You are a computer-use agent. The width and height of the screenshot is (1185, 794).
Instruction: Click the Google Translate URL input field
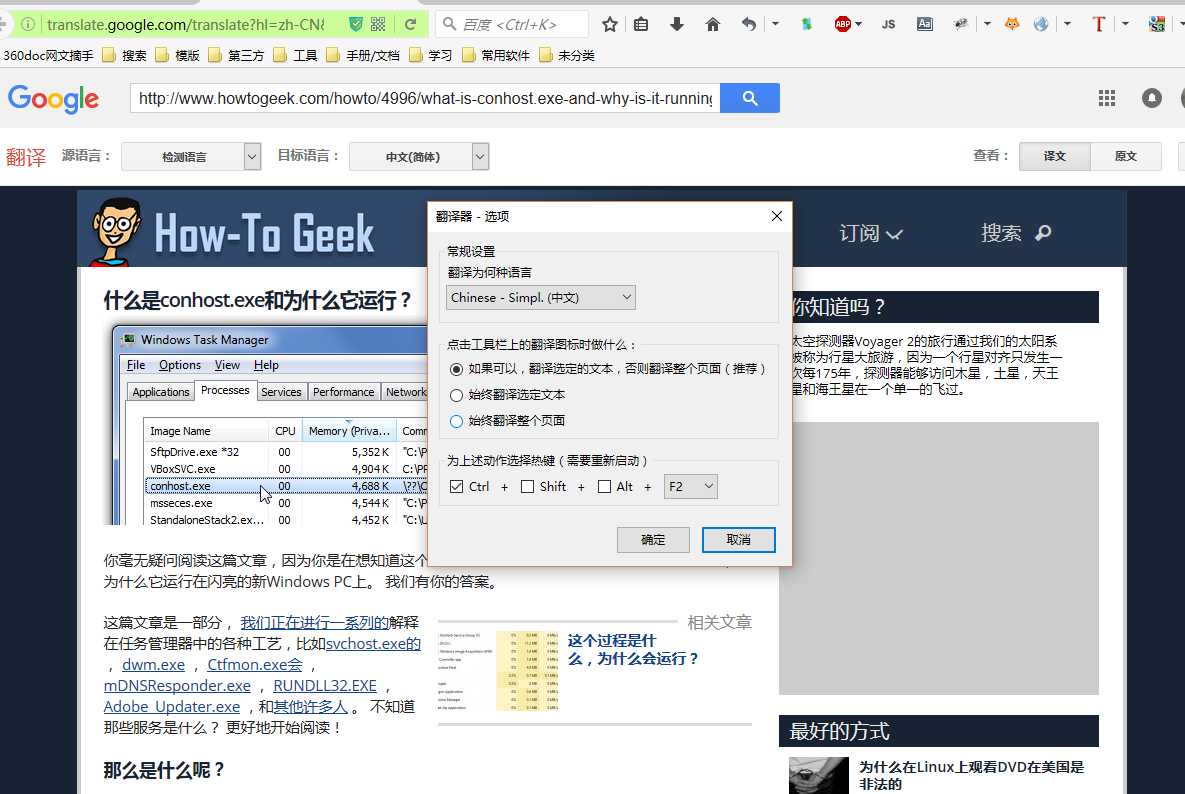pos(425,98)
